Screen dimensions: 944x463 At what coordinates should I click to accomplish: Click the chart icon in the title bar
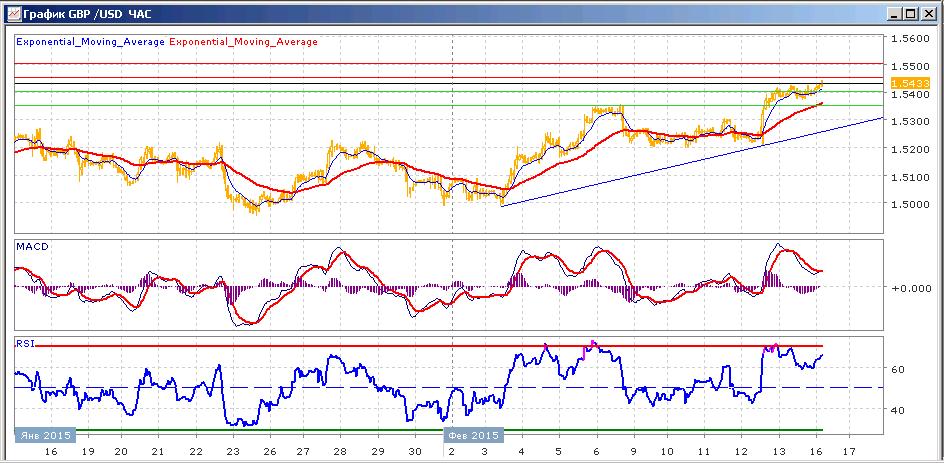tap(13, 13)
